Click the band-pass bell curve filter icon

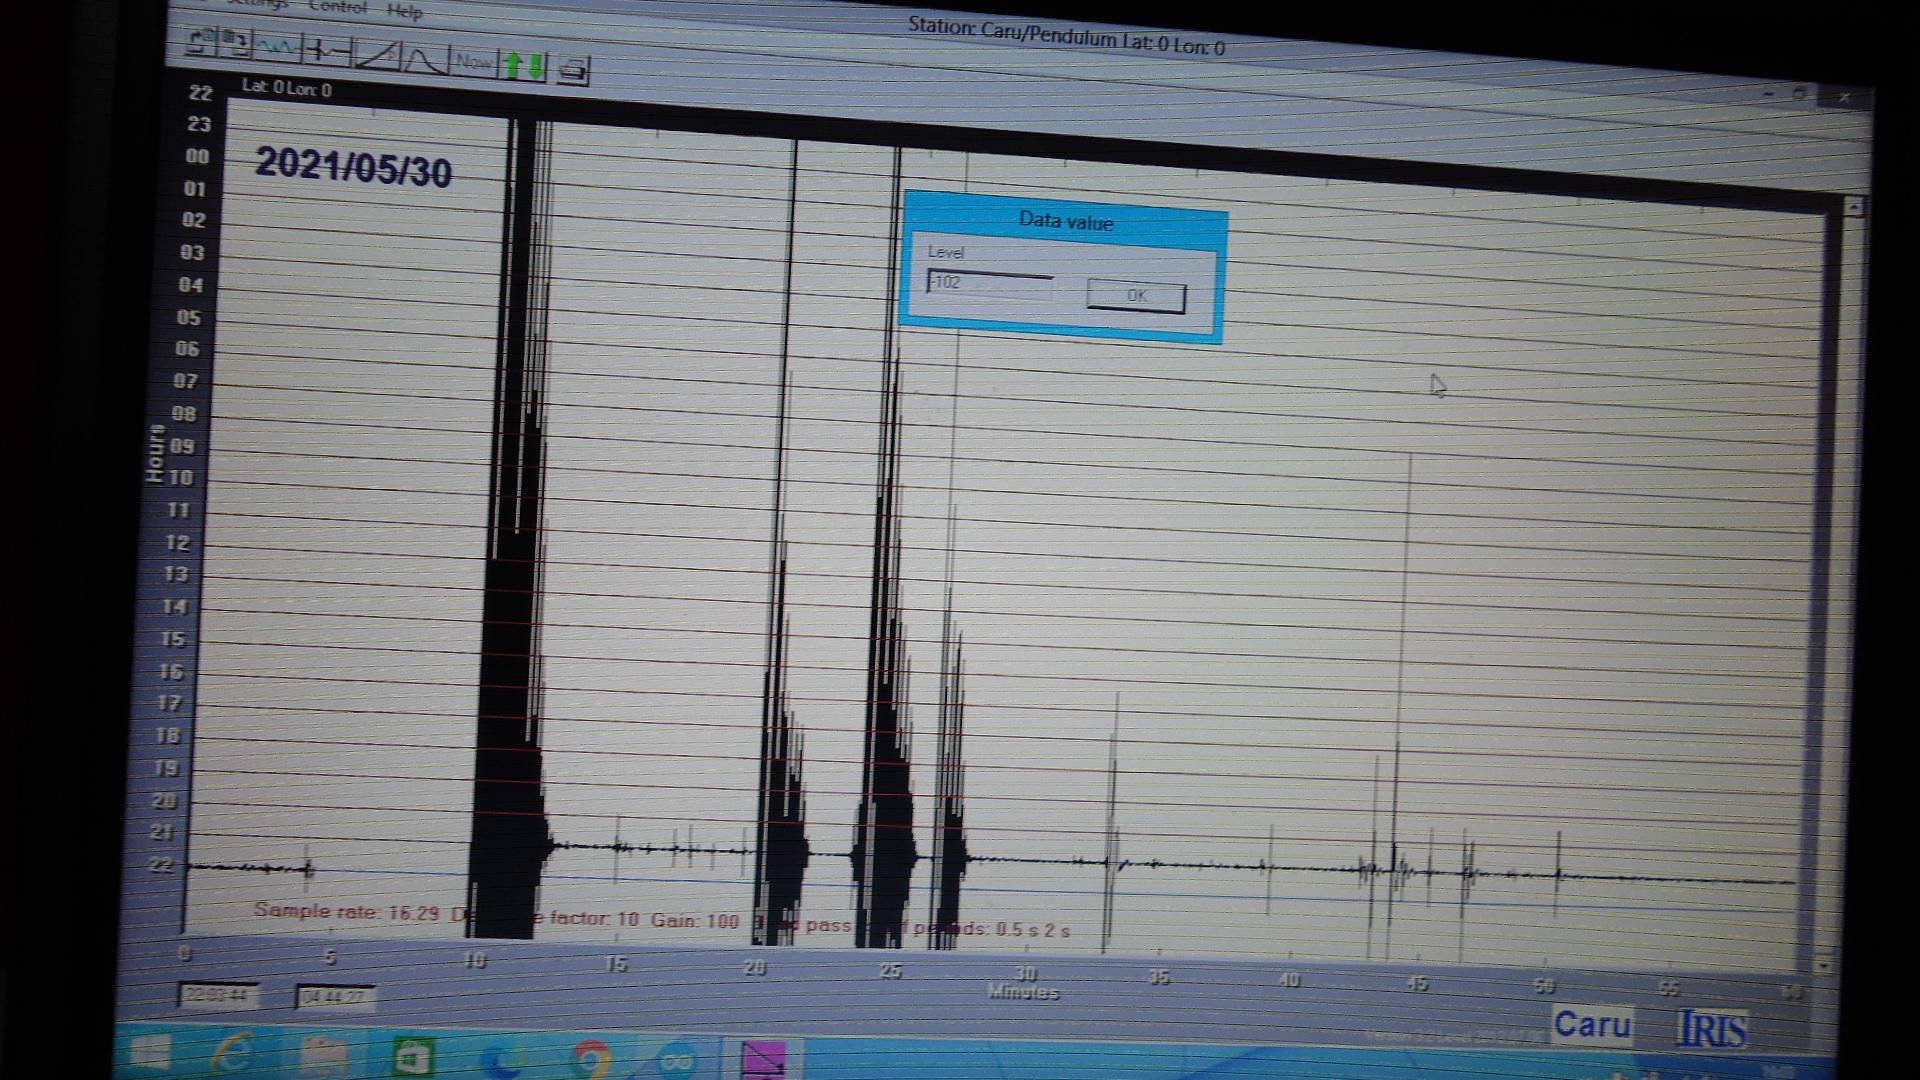[424, 60]
